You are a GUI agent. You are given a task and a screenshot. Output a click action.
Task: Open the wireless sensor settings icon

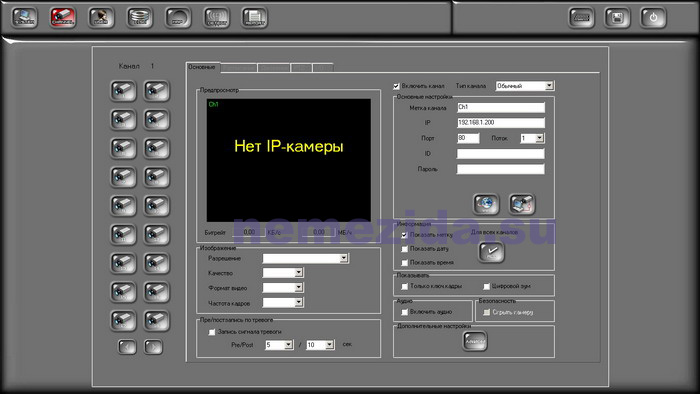coord(217,18)
